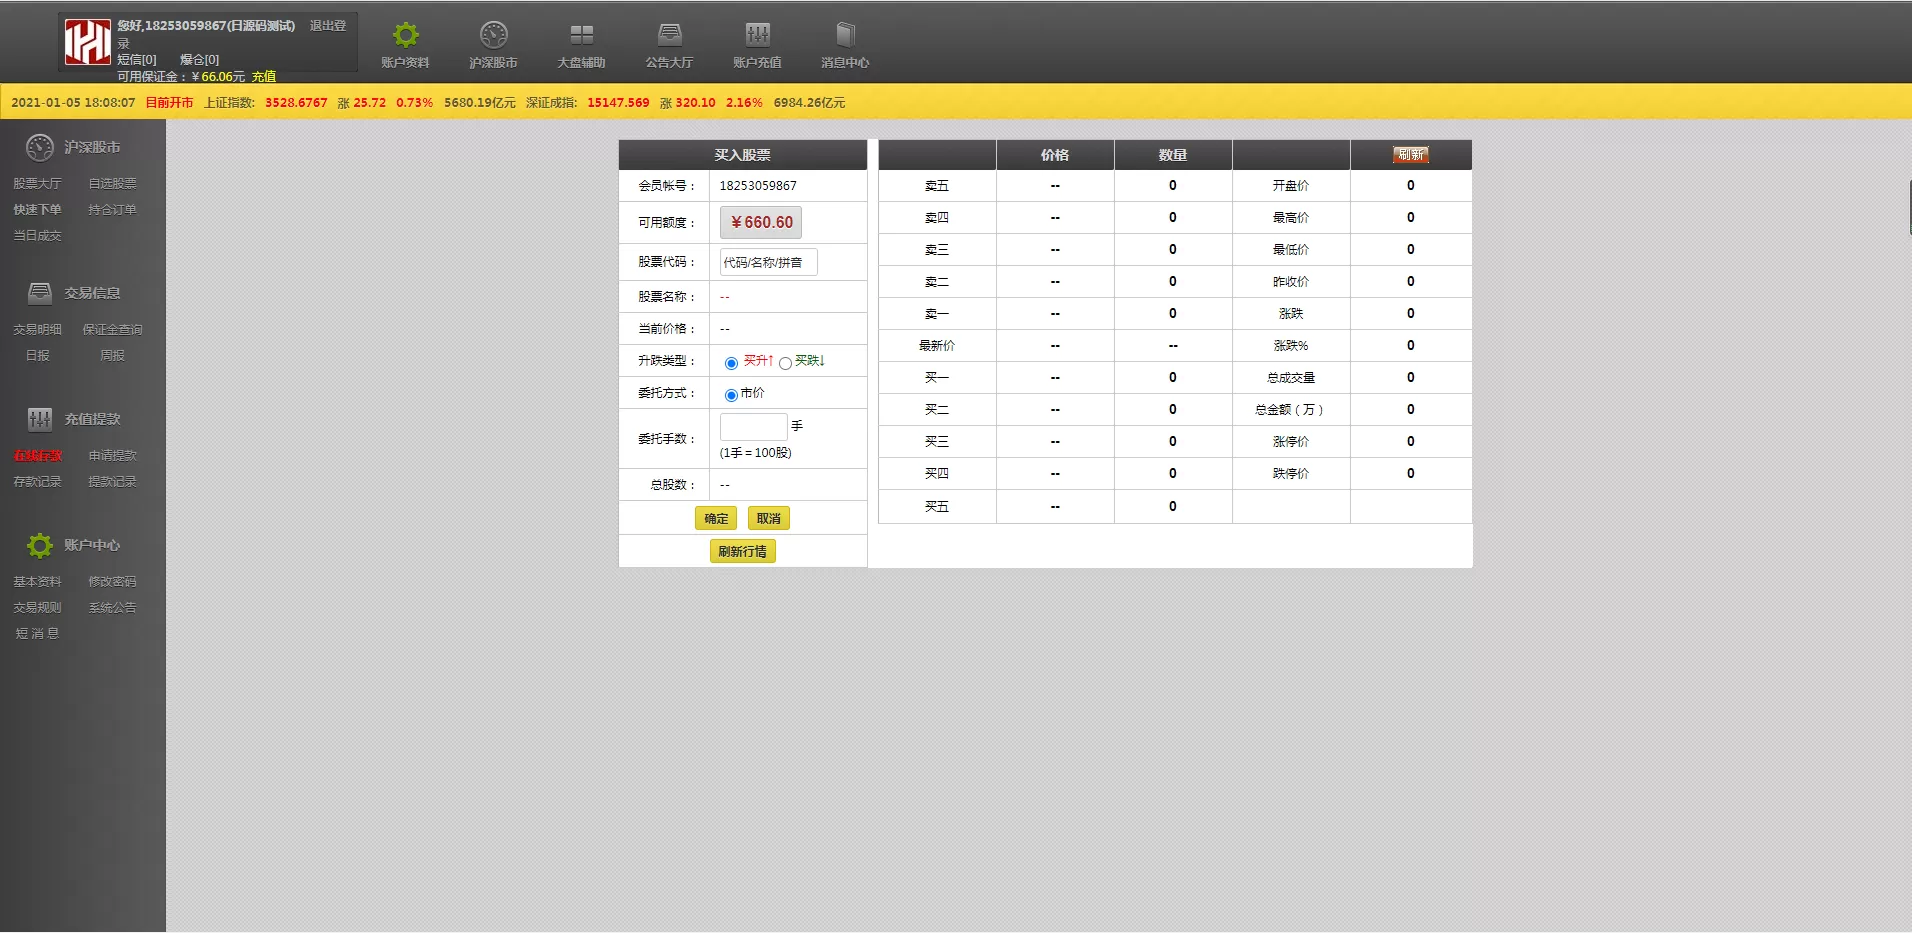Select the 买升 radio button
1912x933 pixels.
coord(731,363)
